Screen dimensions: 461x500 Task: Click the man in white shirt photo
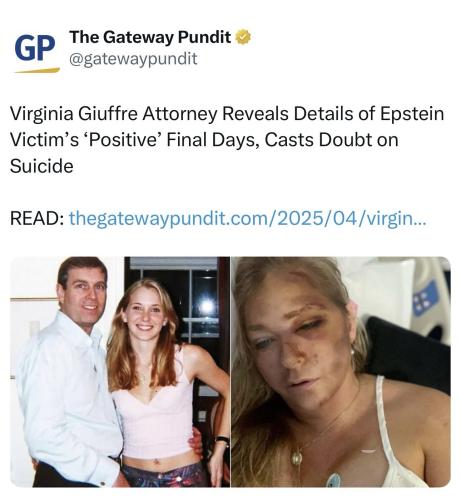(x=68, y=372)
